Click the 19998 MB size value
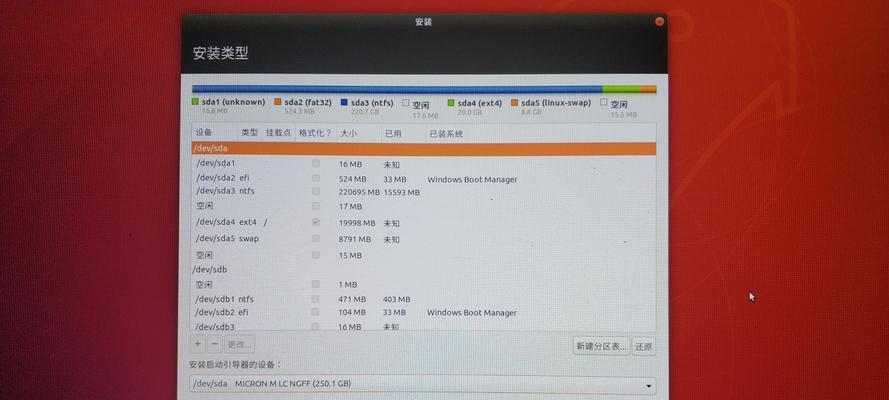This screenshot has width=889, height=400. click(357, 223)
